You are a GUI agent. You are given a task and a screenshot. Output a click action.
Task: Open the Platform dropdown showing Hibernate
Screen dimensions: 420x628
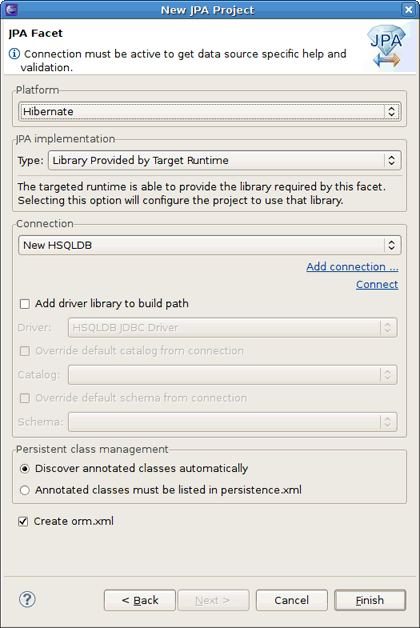(x=209, y=111)
